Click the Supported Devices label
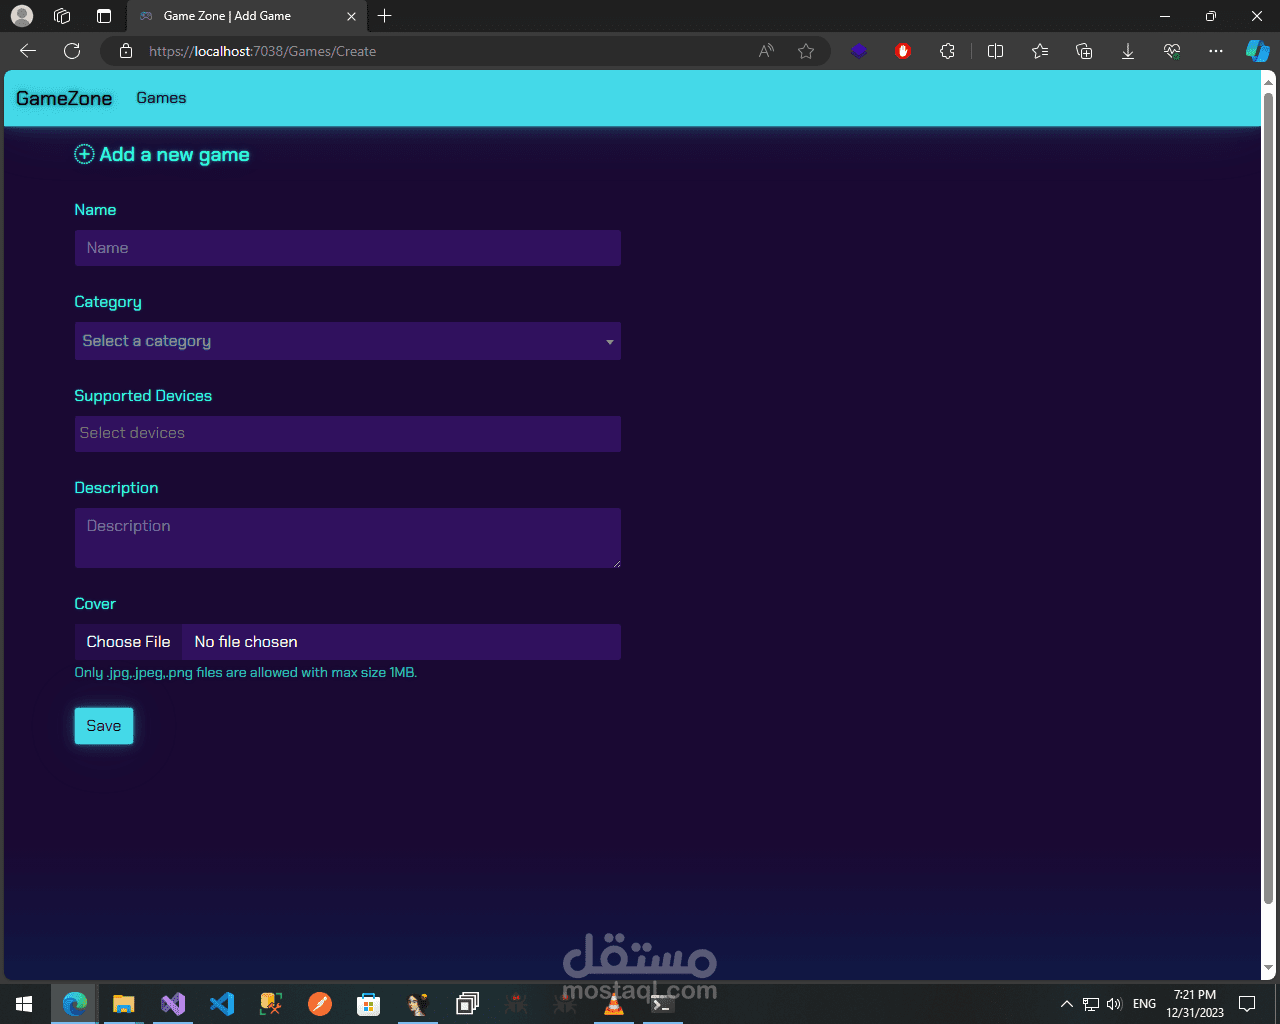Viewport: 1280px width, 1024px height. tap(143, 396)
